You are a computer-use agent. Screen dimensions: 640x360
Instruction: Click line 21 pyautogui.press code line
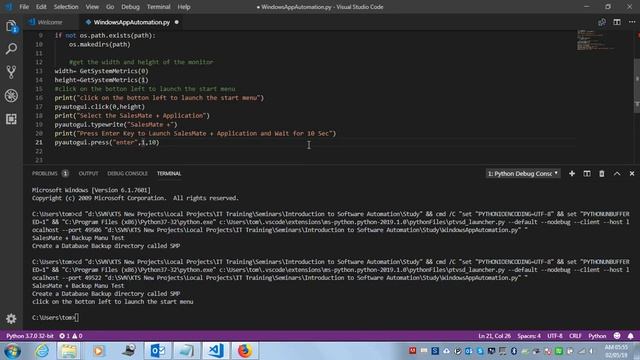[107, 142]
